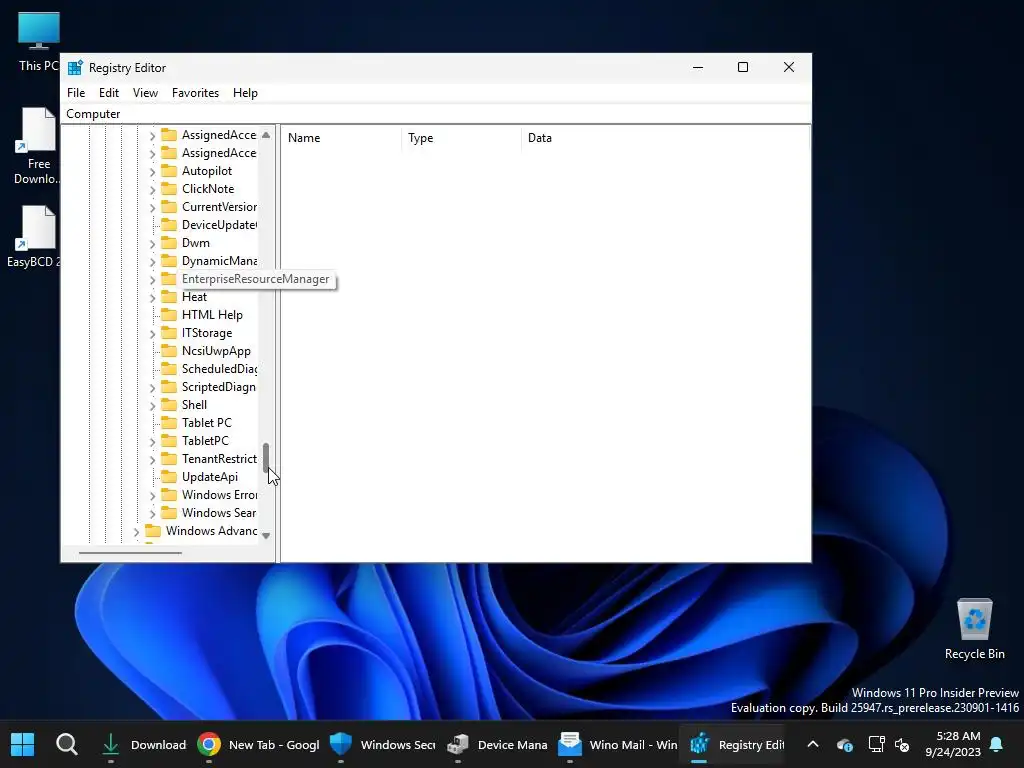Switch to the Download taskbar app
Image resolution: width=1024 pixels, height=768 pixels.
pyautogui.click(x=144, y=744)
